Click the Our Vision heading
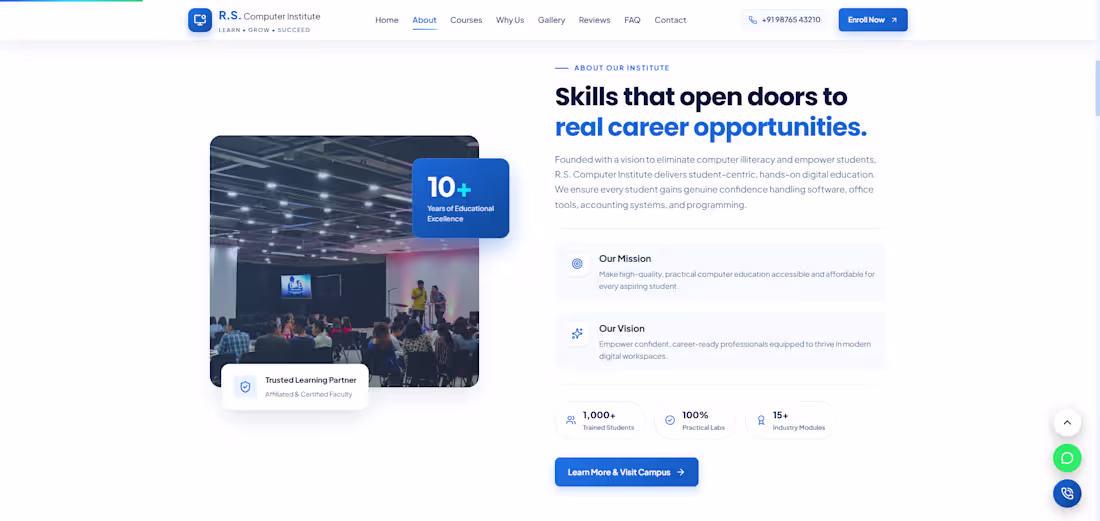The image size is (1100, 521). click(622, 329)
